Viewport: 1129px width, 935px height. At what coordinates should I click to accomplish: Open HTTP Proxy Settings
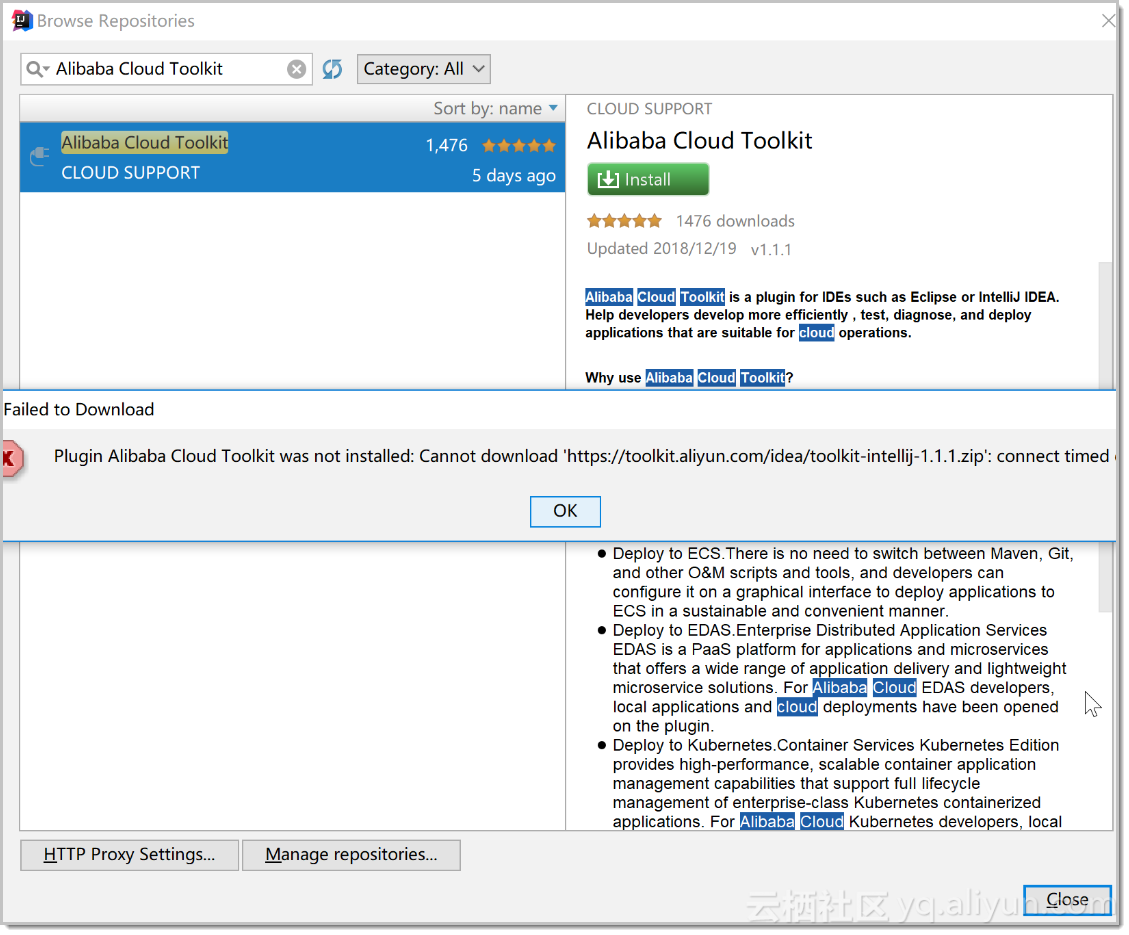[x=130, y=854]
